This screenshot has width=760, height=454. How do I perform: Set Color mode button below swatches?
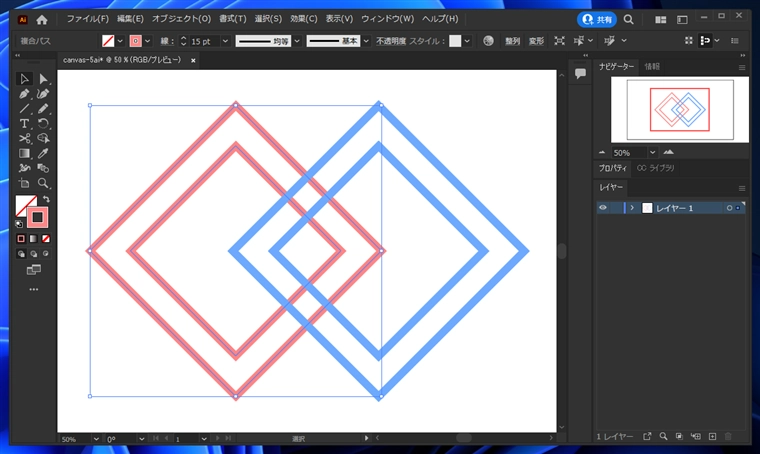[x=21, y=238]
